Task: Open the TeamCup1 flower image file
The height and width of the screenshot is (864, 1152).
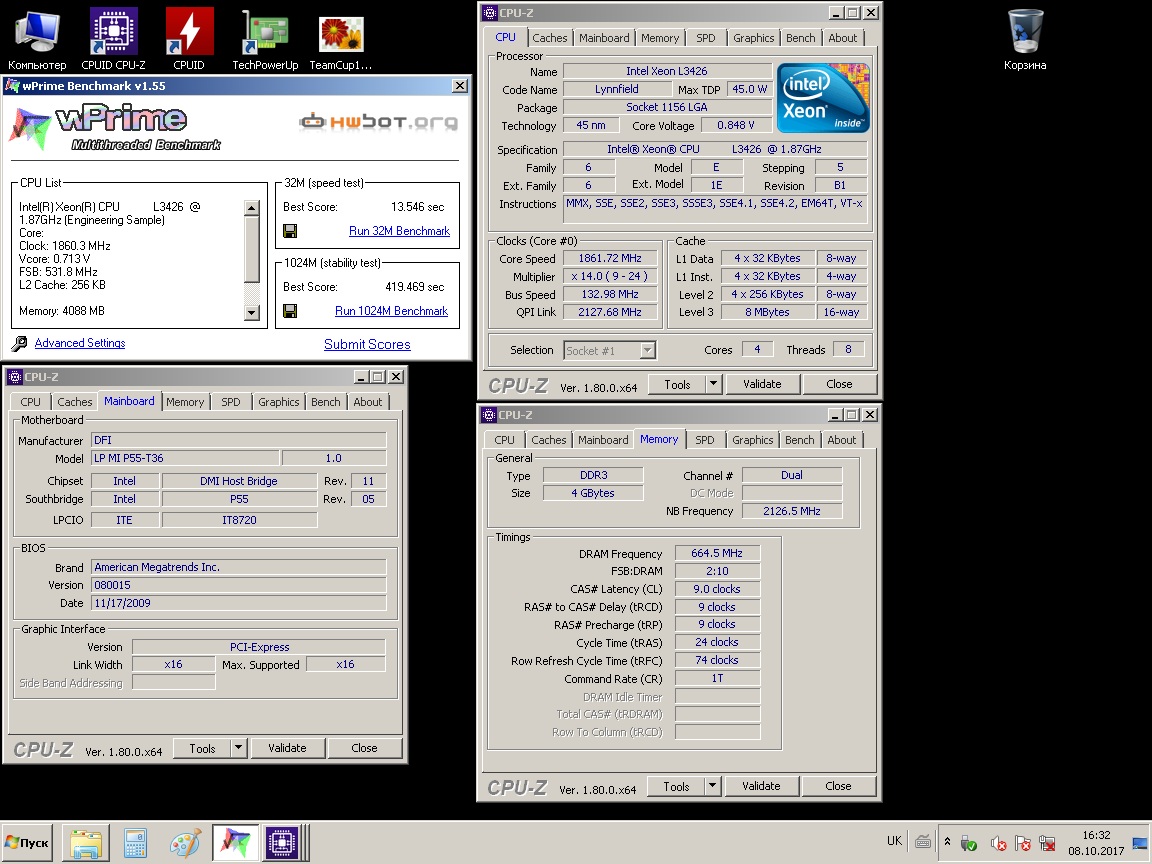Action: (x=341, y=38)
